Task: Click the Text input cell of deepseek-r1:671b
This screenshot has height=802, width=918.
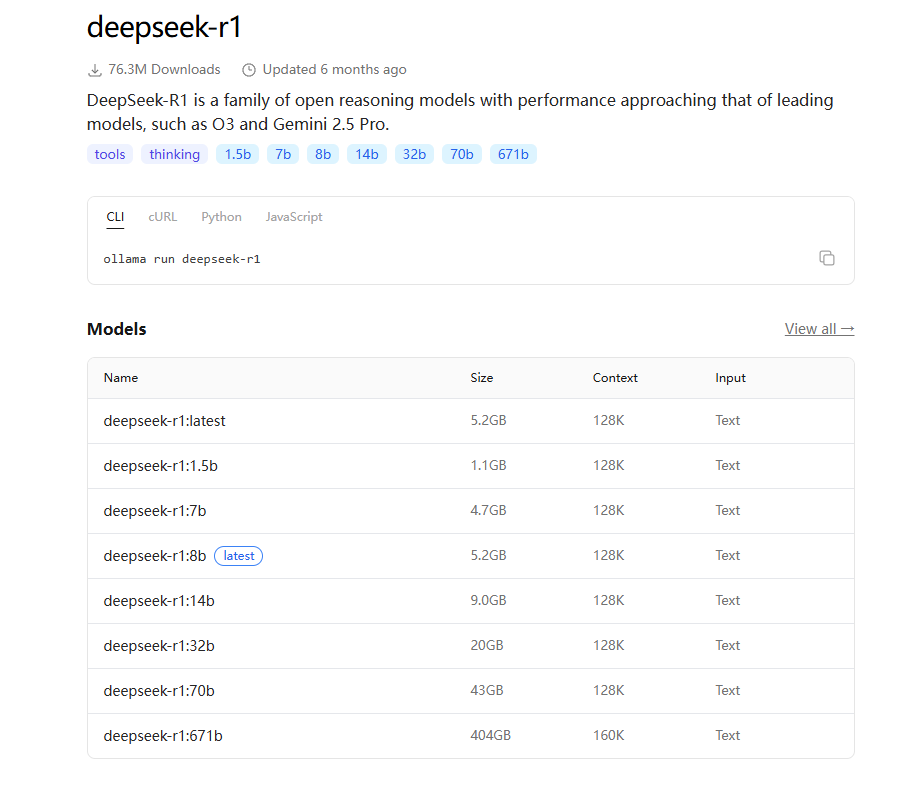Action: (728, 736)
